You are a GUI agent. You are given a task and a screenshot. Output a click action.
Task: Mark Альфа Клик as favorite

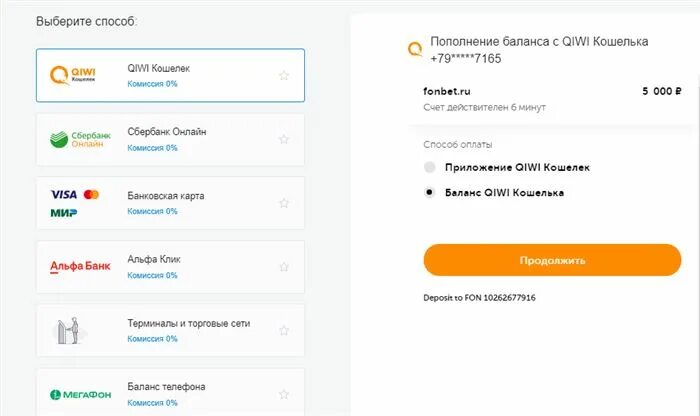pyautogui.click(x=284, y=267)
